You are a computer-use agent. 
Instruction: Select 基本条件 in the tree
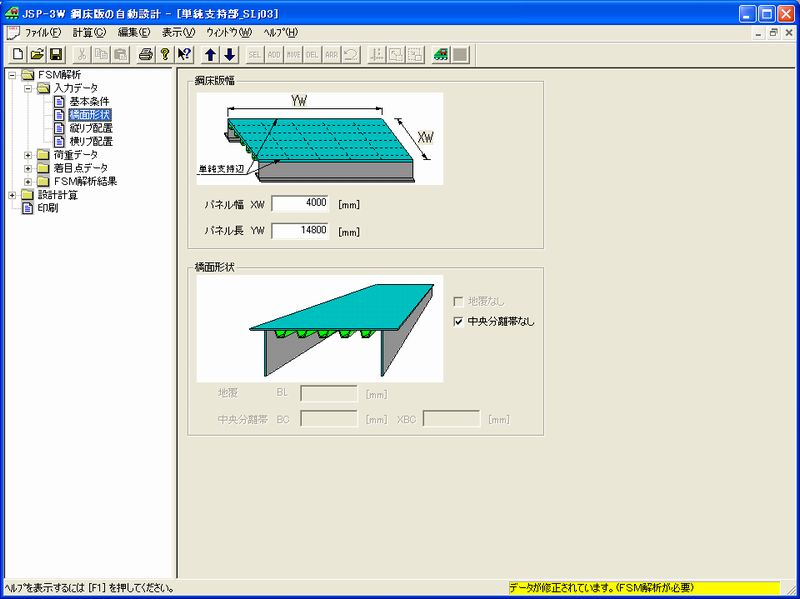tap(89, 102)
